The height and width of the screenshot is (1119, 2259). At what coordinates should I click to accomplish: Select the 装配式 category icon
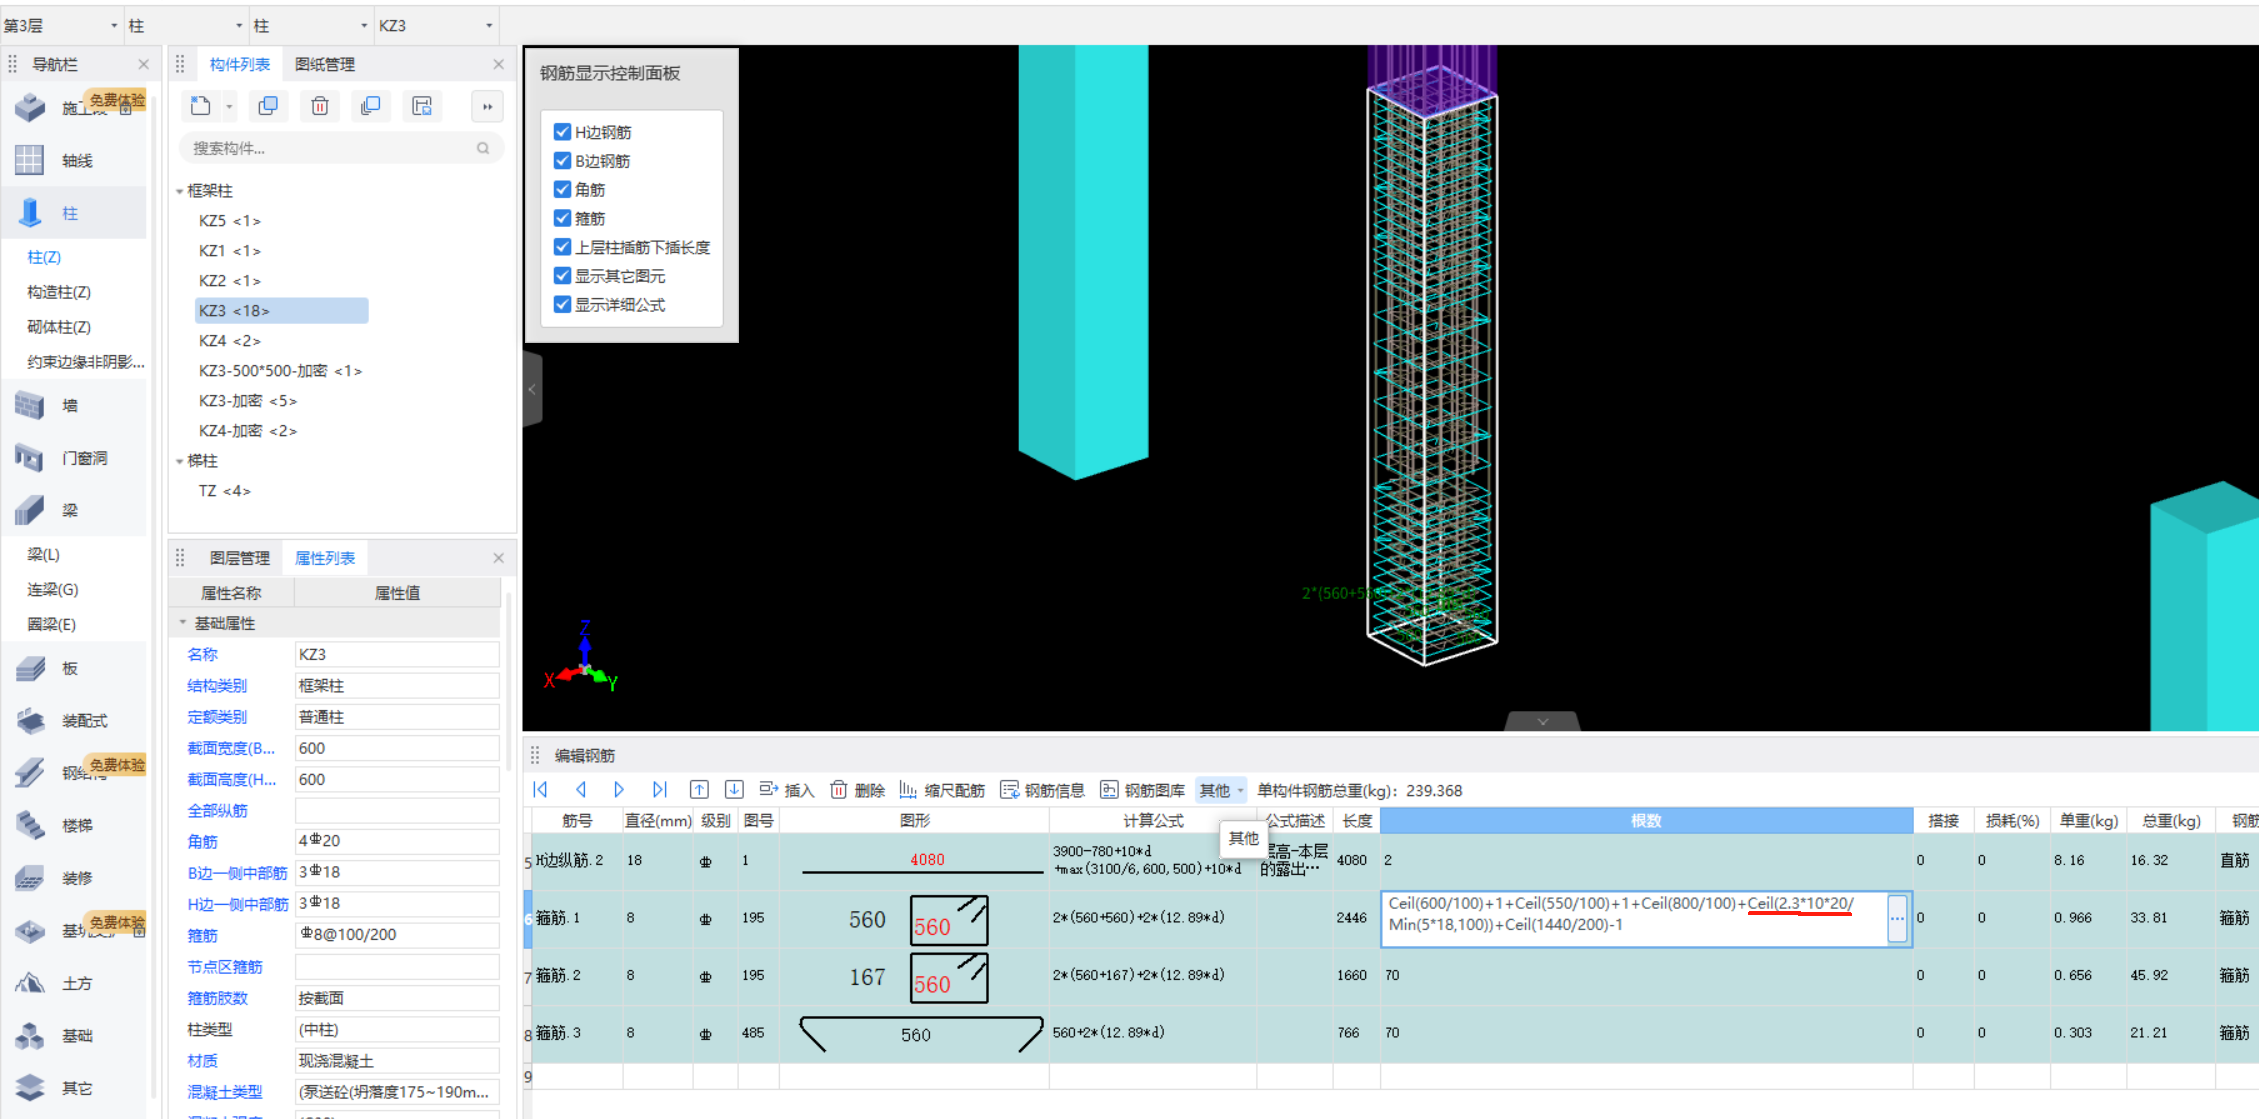coord(29,720)
